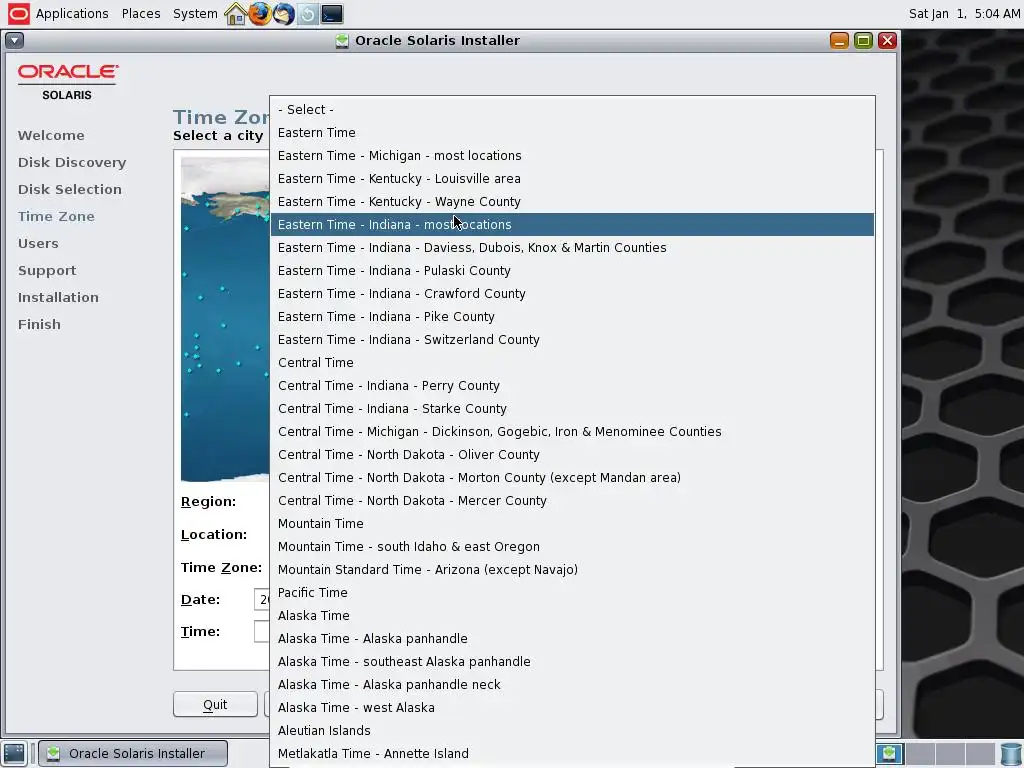
Task: Select Central Time - North Dakota - Morton County
Action: [x=572, y=477]
